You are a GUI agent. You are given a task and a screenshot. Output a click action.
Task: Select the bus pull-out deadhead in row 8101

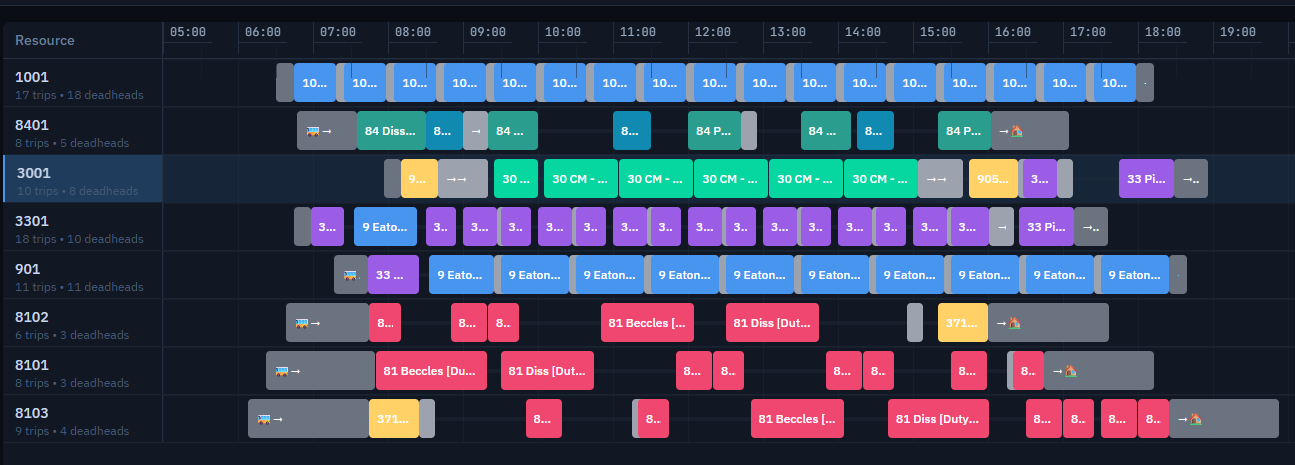tap(320, 371)
